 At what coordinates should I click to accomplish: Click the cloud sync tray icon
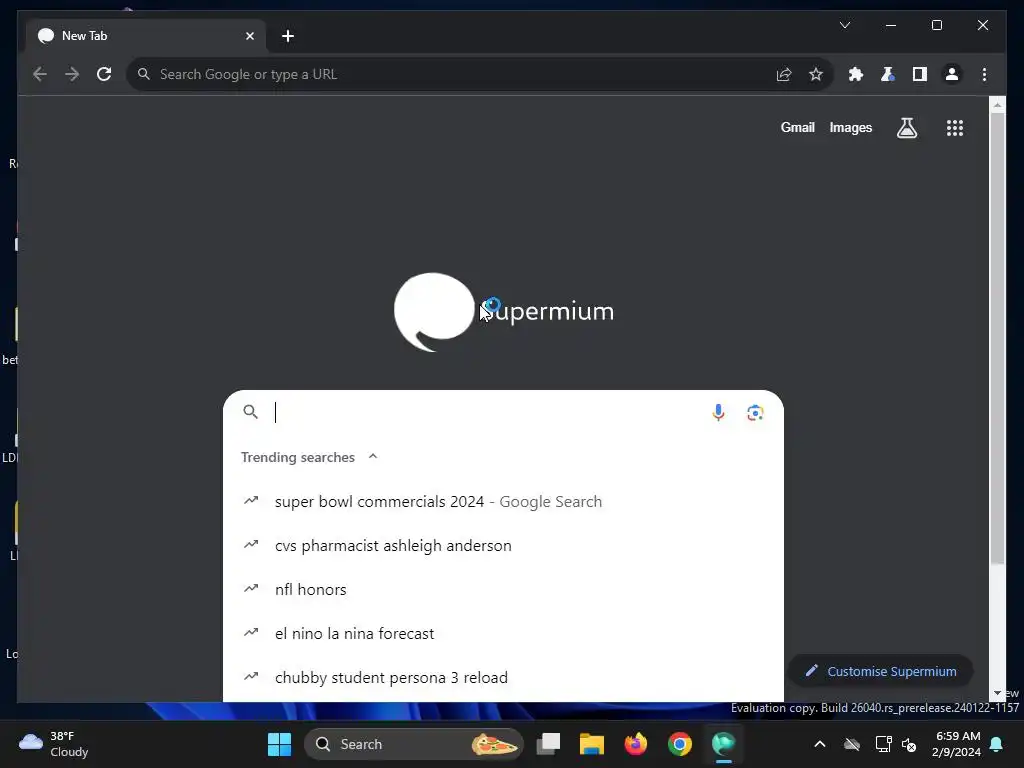click(852, 744)
